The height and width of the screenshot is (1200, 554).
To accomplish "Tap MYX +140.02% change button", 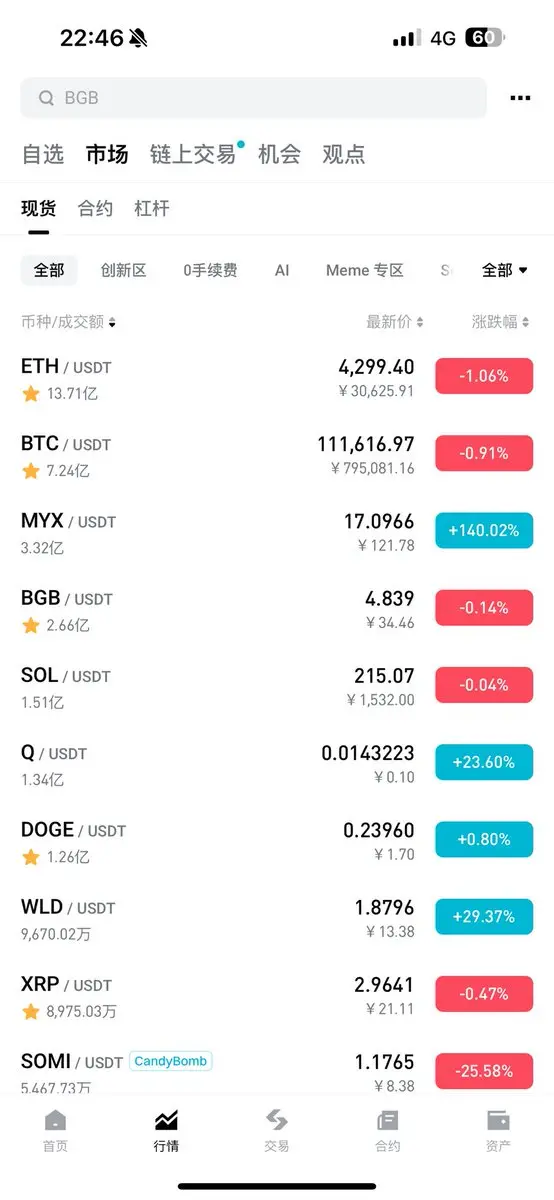I will pos(484,530).
